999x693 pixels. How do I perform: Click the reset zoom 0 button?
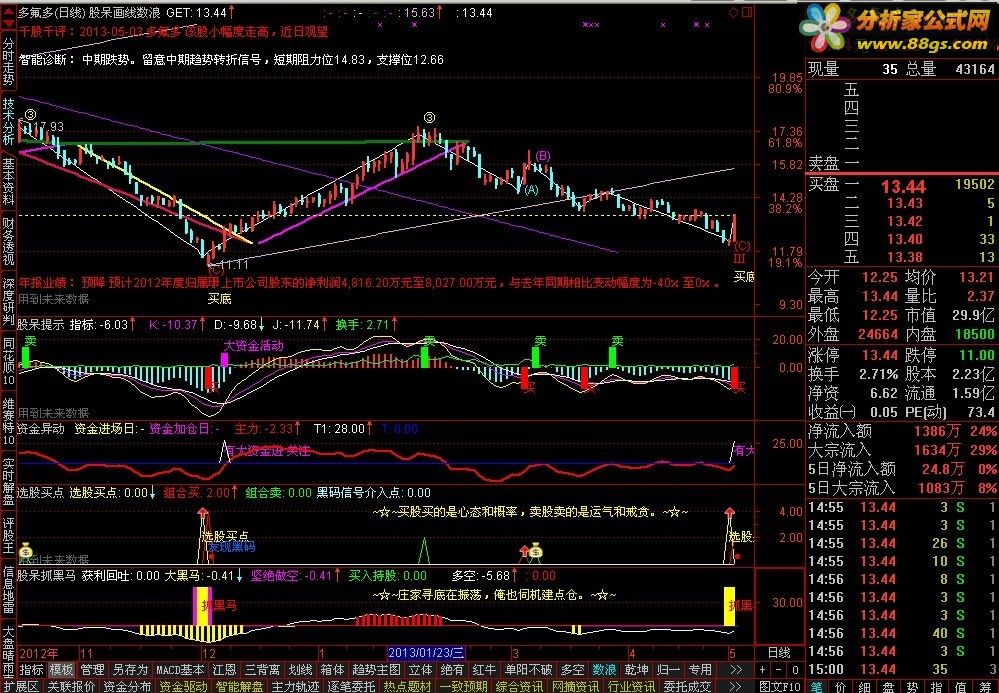tap(795, 669)
